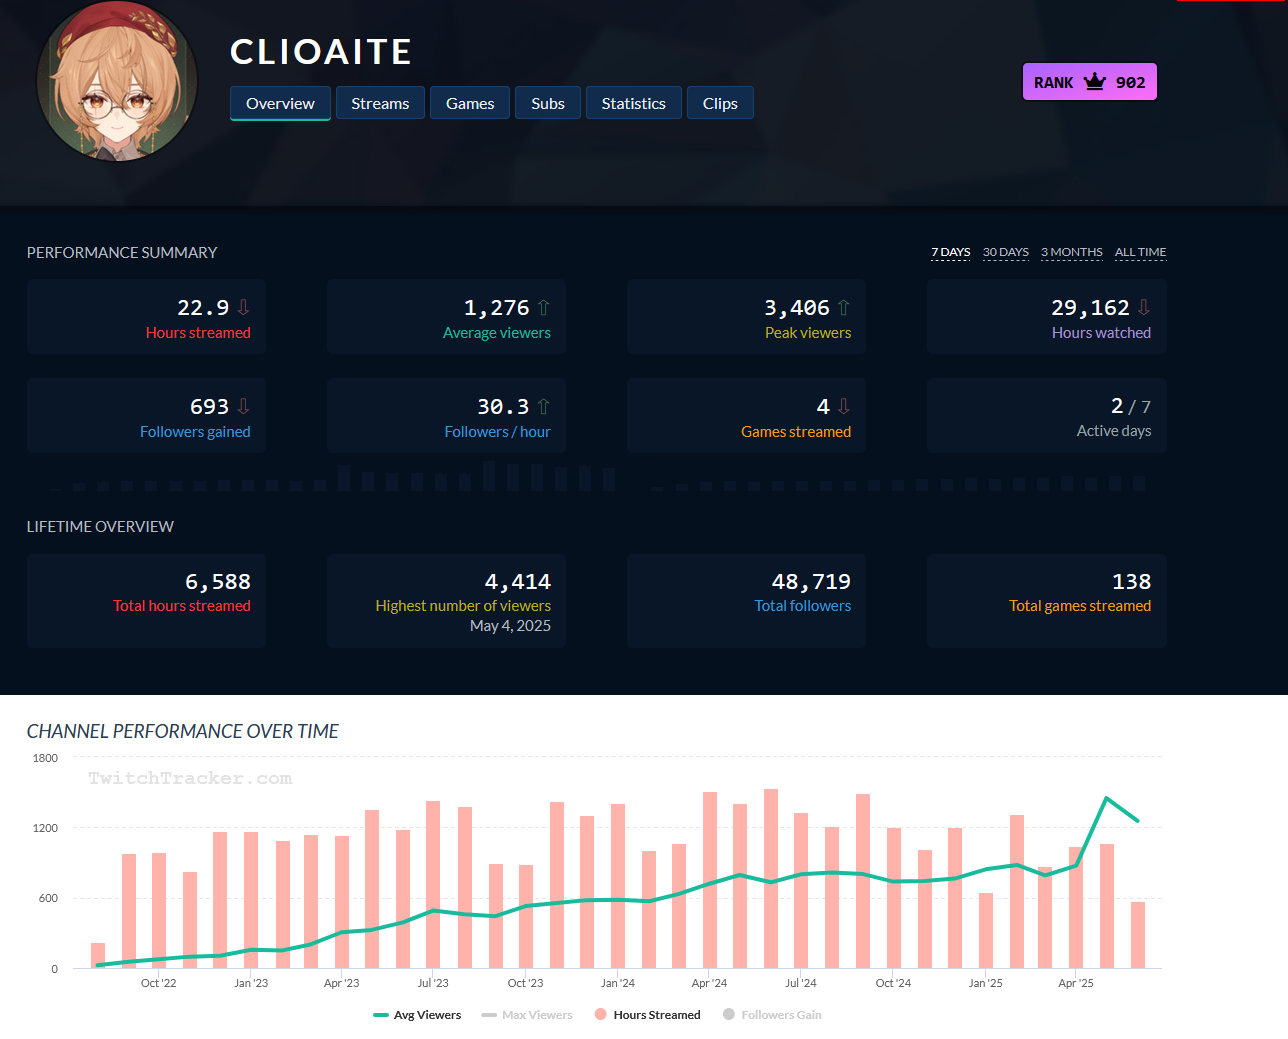Click the Peak viewers label
Image resolution: width=1288 pixels, height=1039 pixels.
tap(808, 333)
